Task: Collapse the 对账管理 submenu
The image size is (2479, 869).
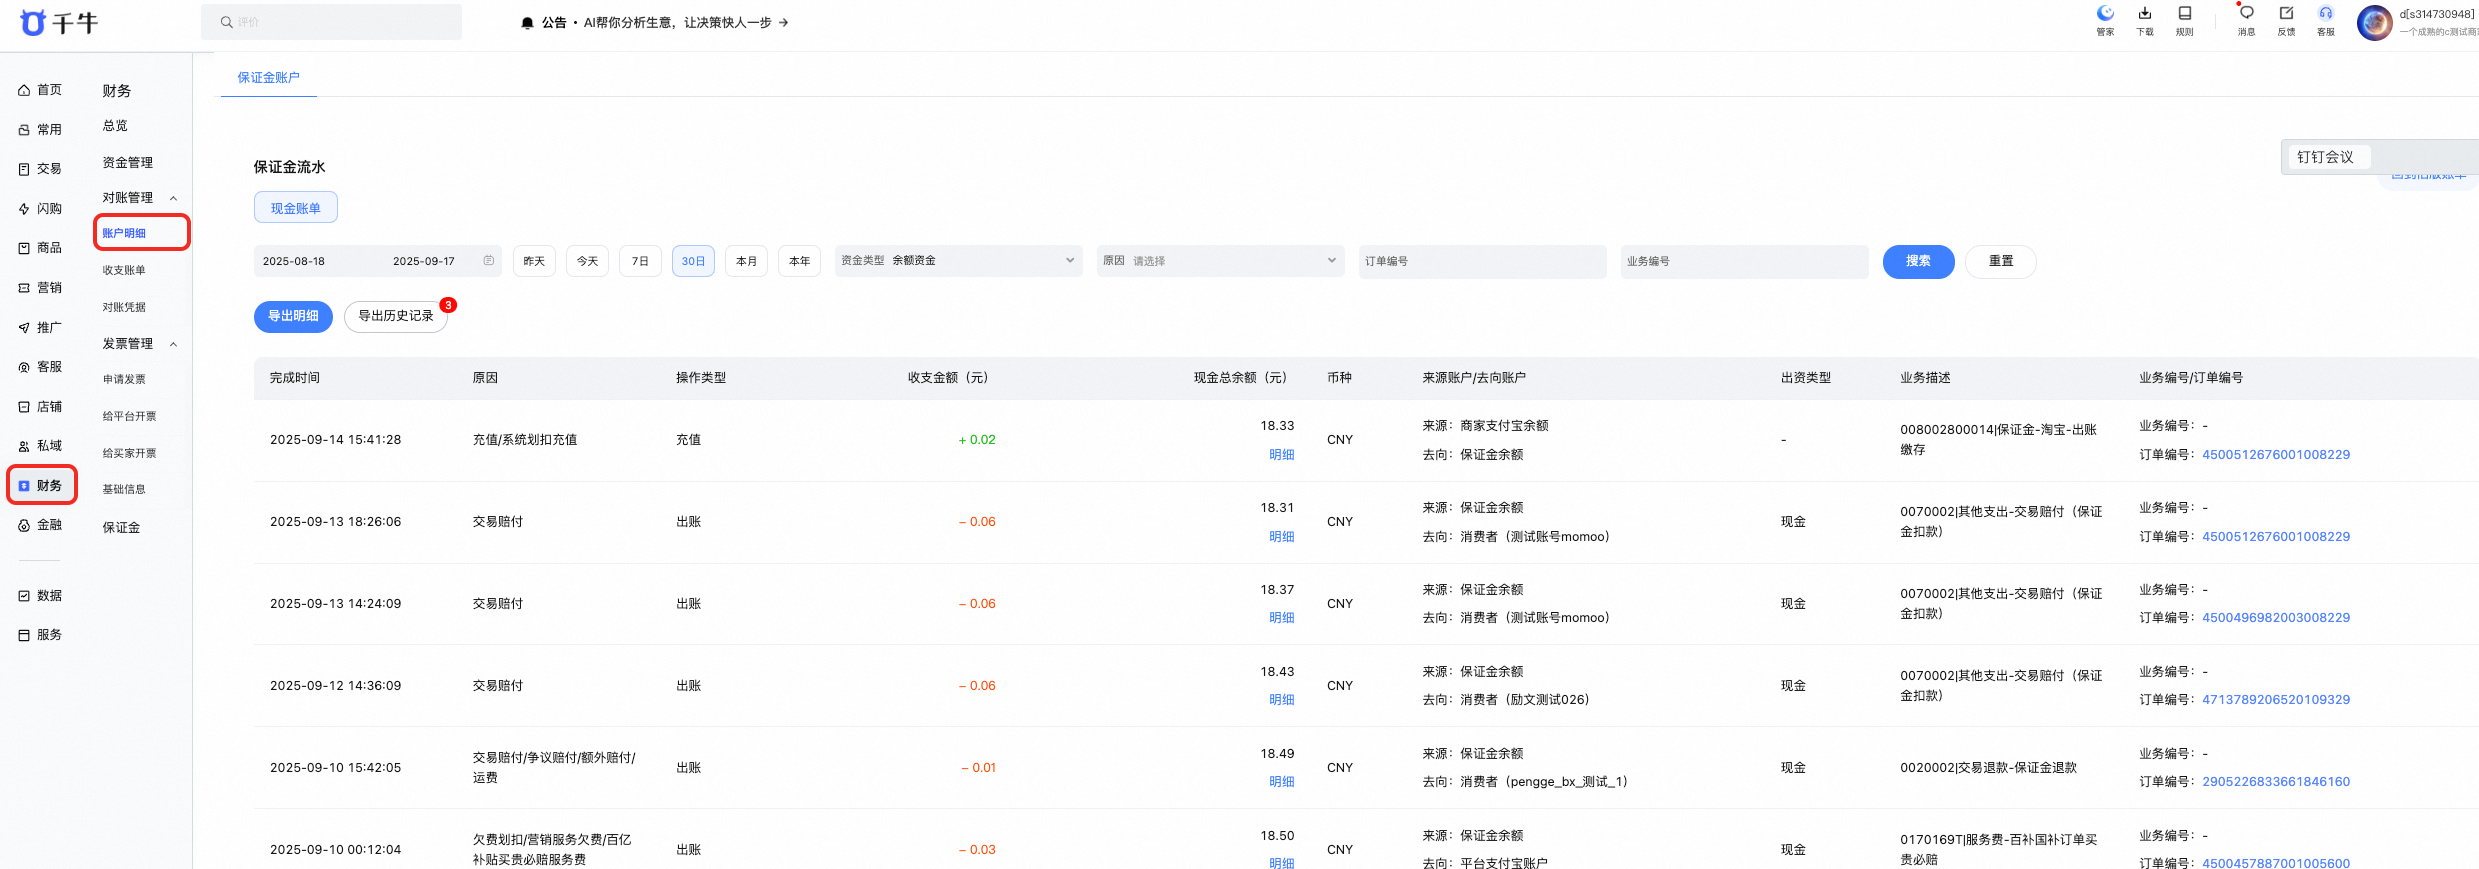Action: (174, 198)
